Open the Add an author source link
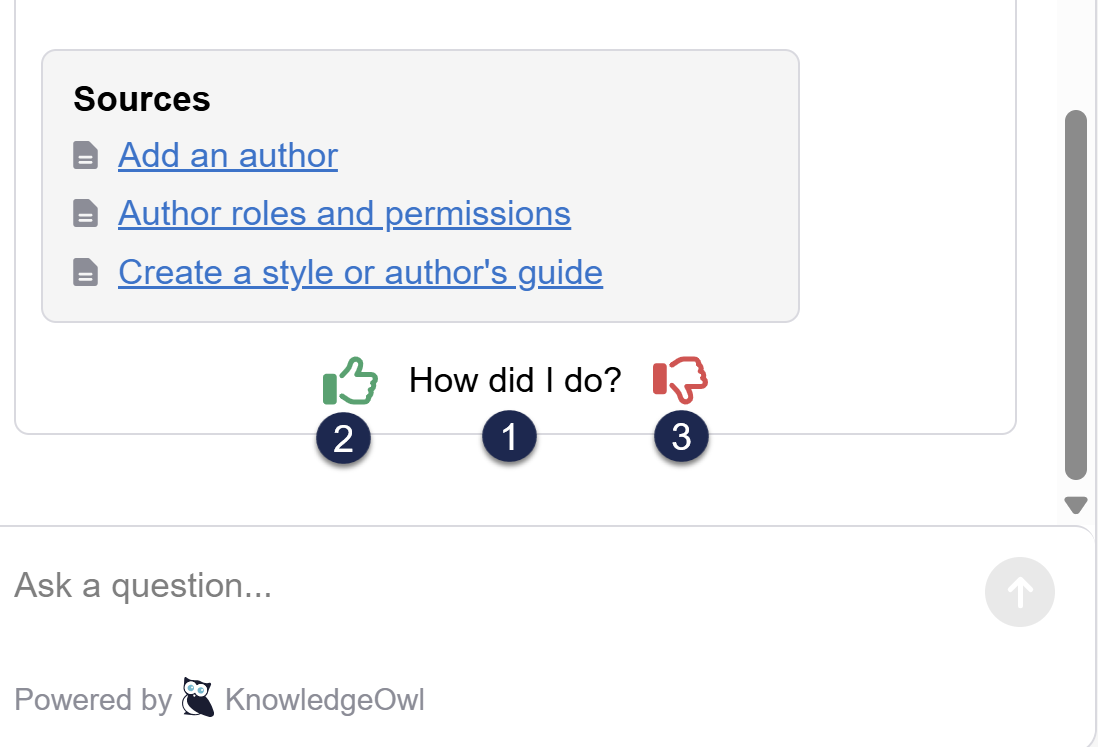 coord(228,156)
